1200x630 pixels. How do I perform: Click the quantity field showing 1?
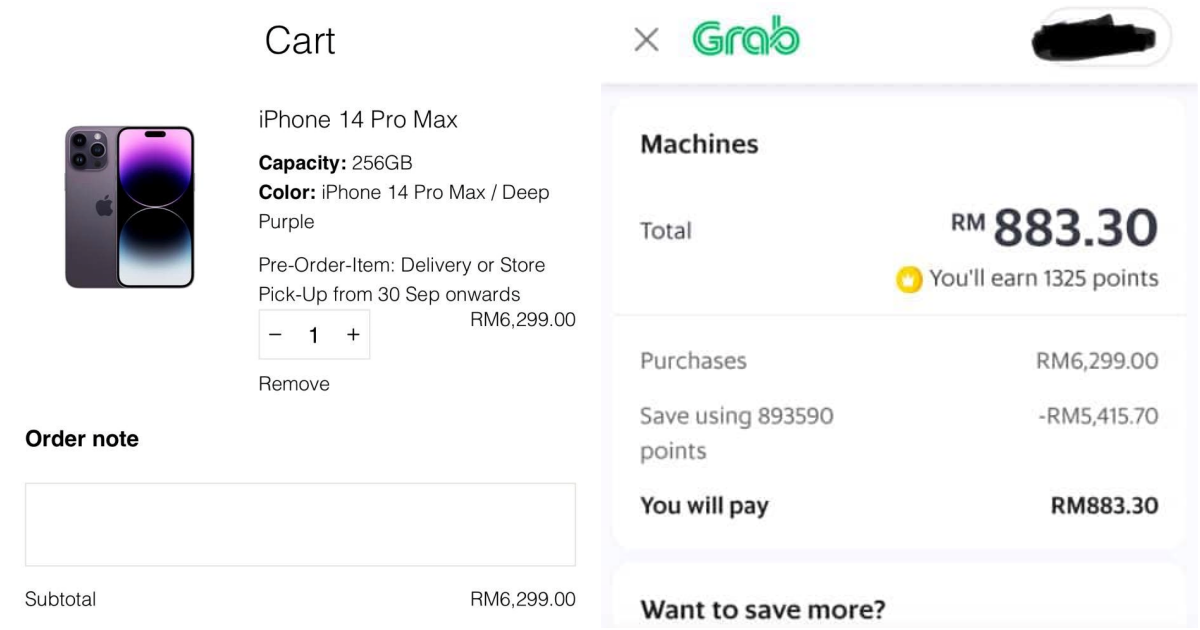coord(312,334)
